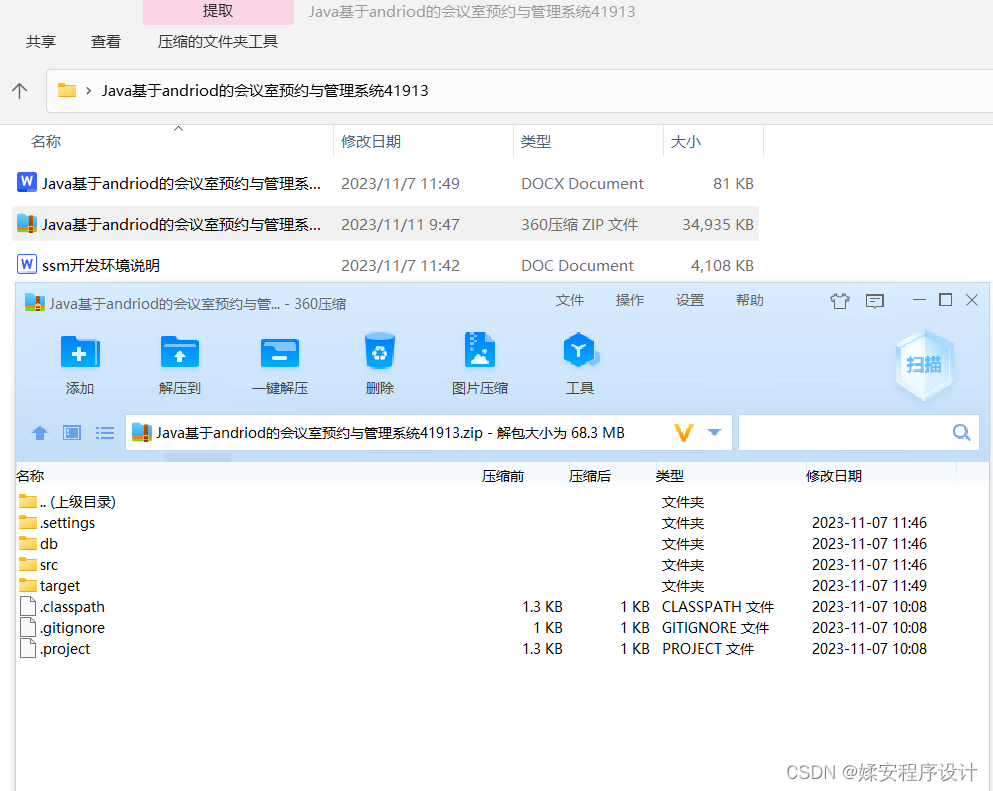Switch to list view in 360压缩

click(x=105, y=432)
